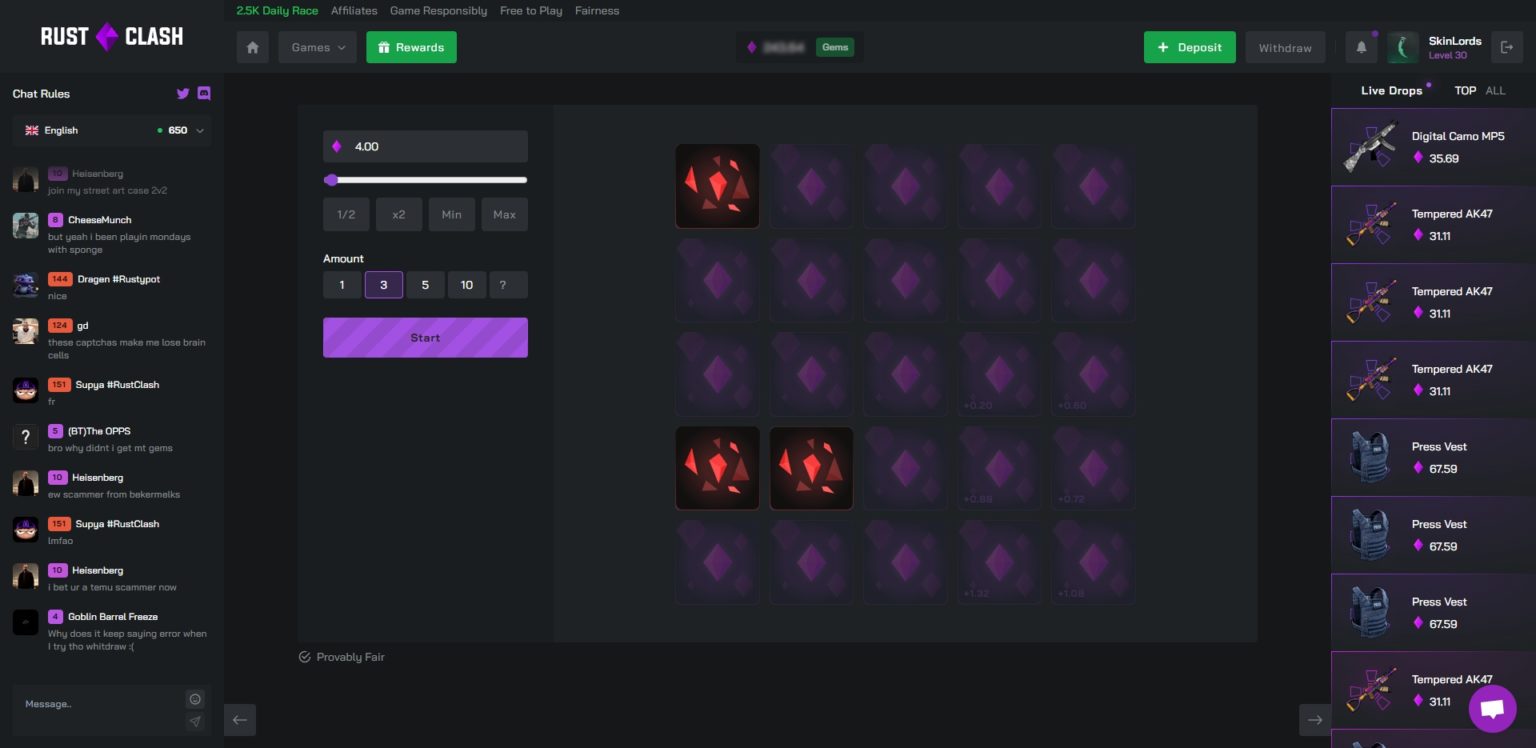
Task: Select amount 1 mines option
Action: pyautogui.click(x=342, y=285)
